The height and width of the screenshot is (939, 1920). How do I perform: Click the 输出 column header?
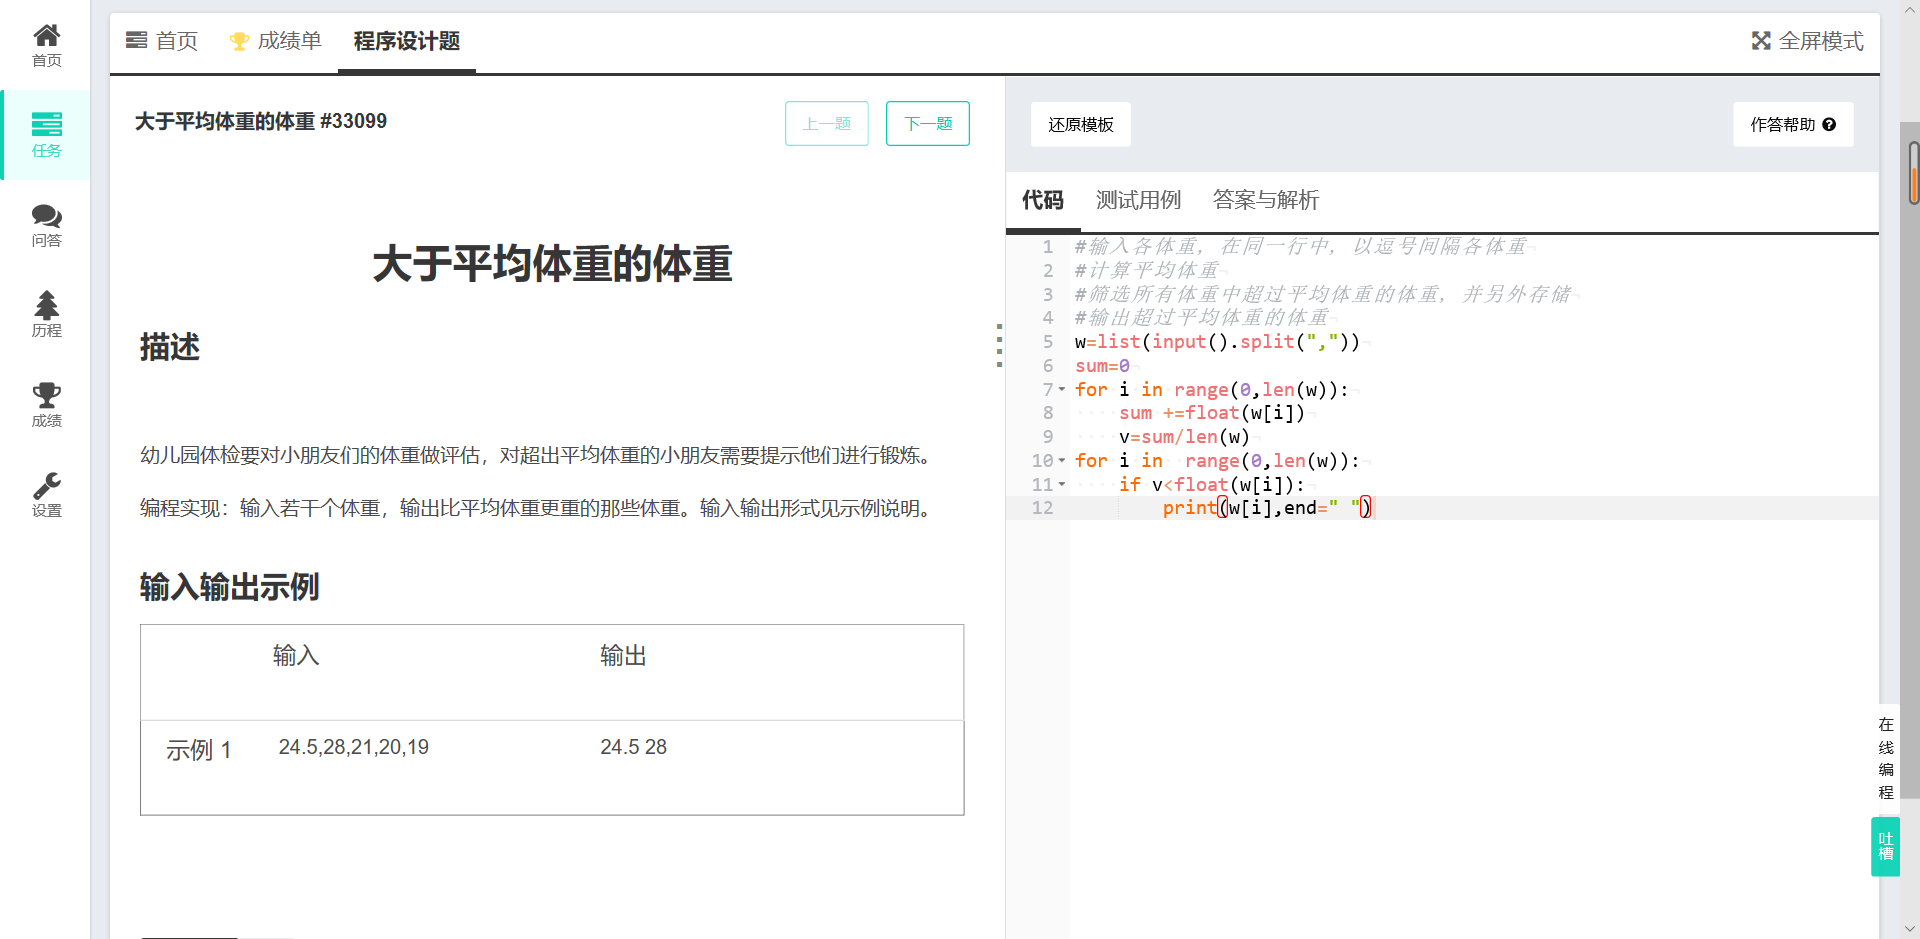(623, 656)
